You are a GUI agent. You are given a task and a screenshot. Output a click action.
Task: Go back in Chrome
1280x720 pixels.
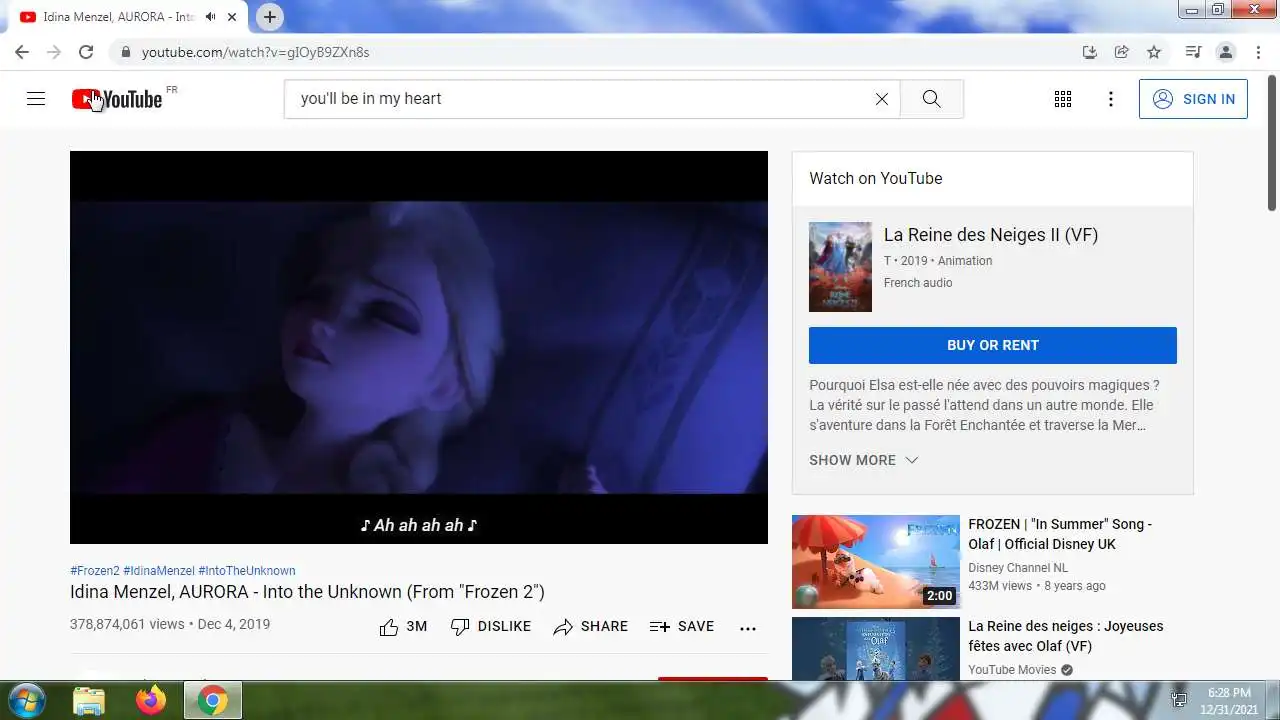pos(22,52)
